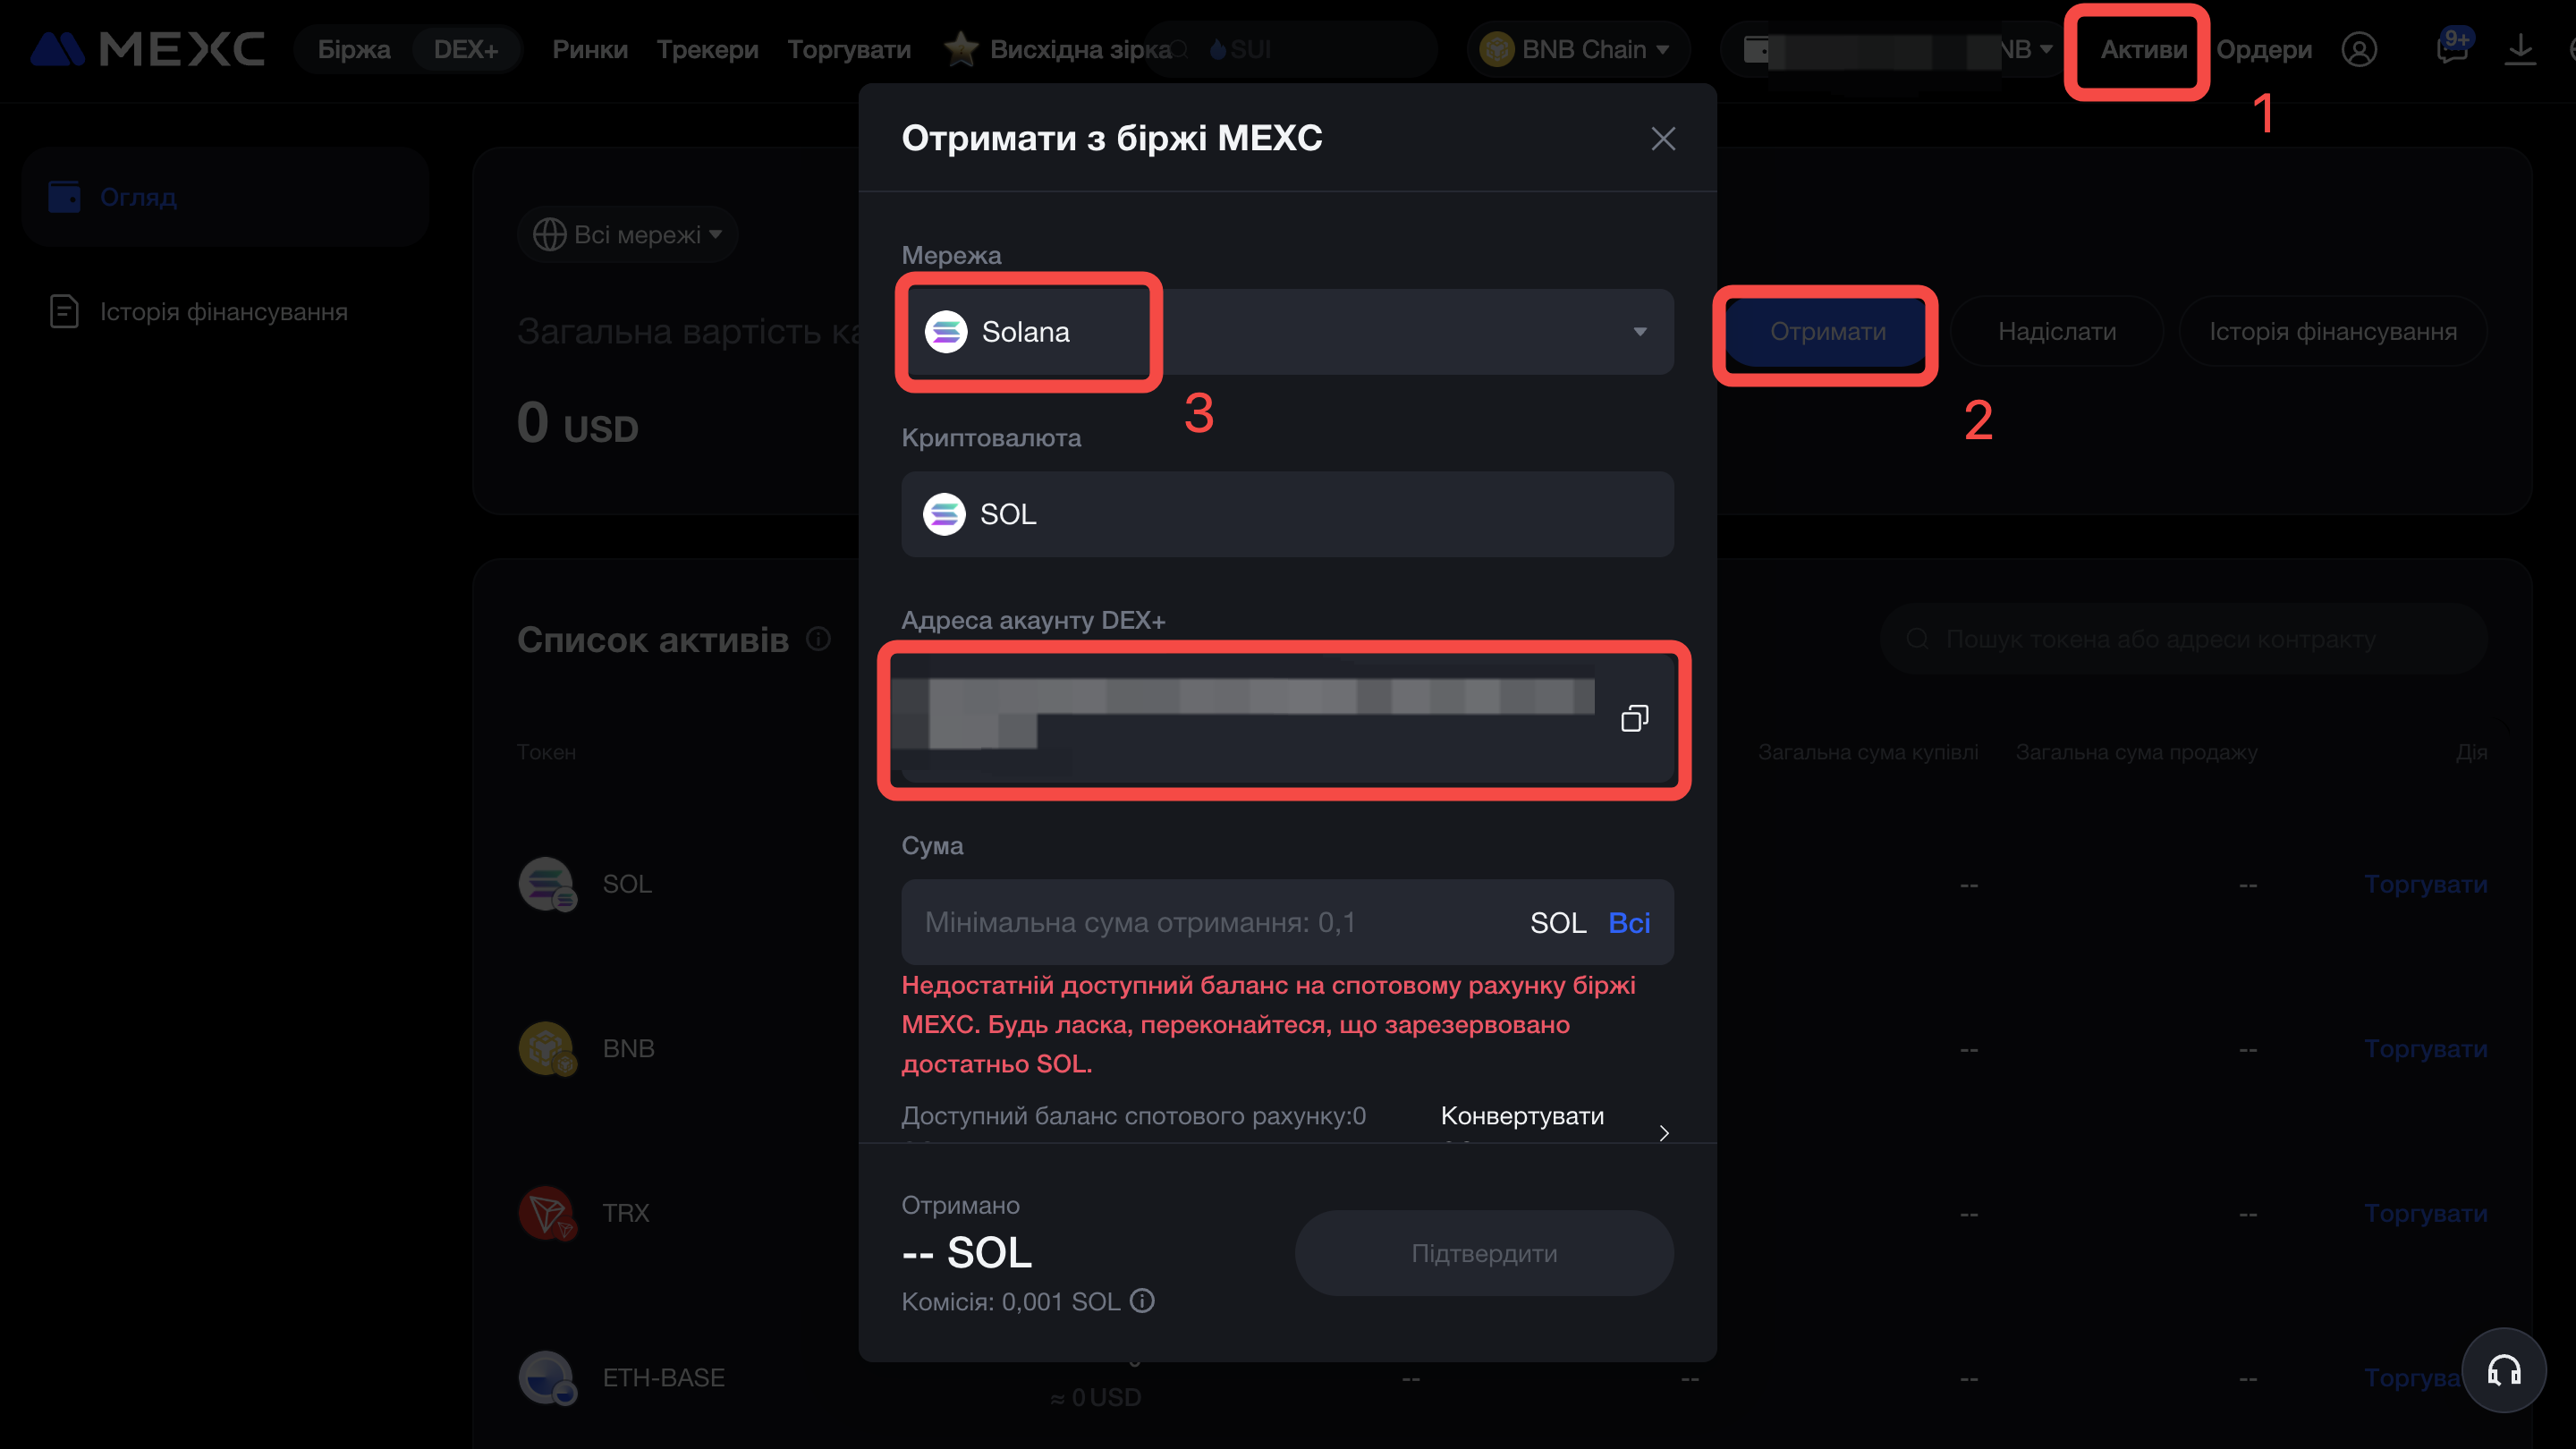The width and height of the screenshot is (2576, 1449).
Task: Close the receive from MEXC dialog
Action: coord(1663,139)
